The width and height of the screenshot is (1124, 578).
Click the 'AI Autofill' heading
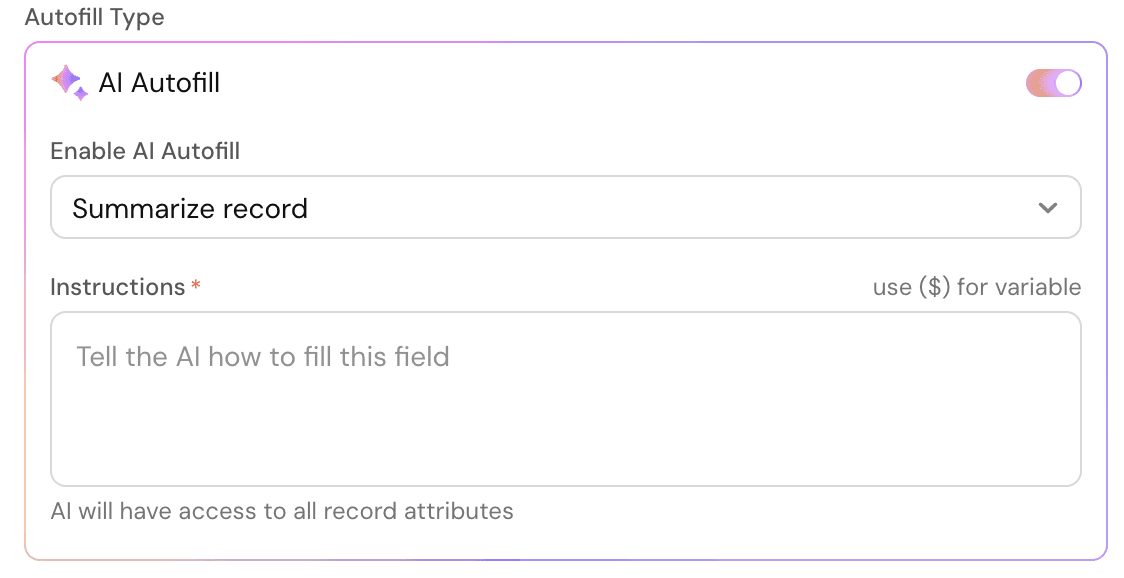(159, 83)
